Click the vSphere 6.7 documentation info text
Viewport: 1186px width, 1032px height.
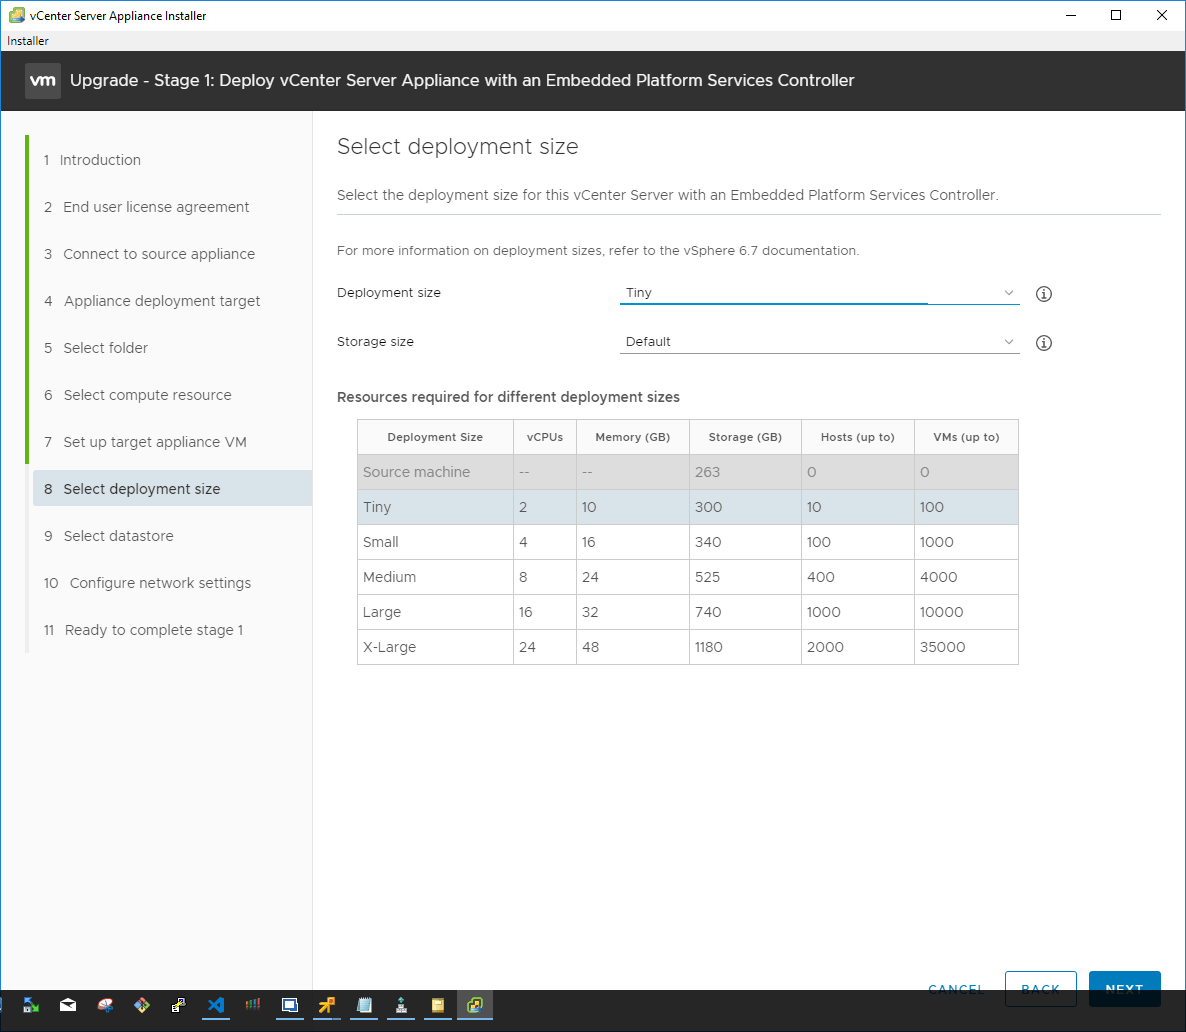[598, 250]
